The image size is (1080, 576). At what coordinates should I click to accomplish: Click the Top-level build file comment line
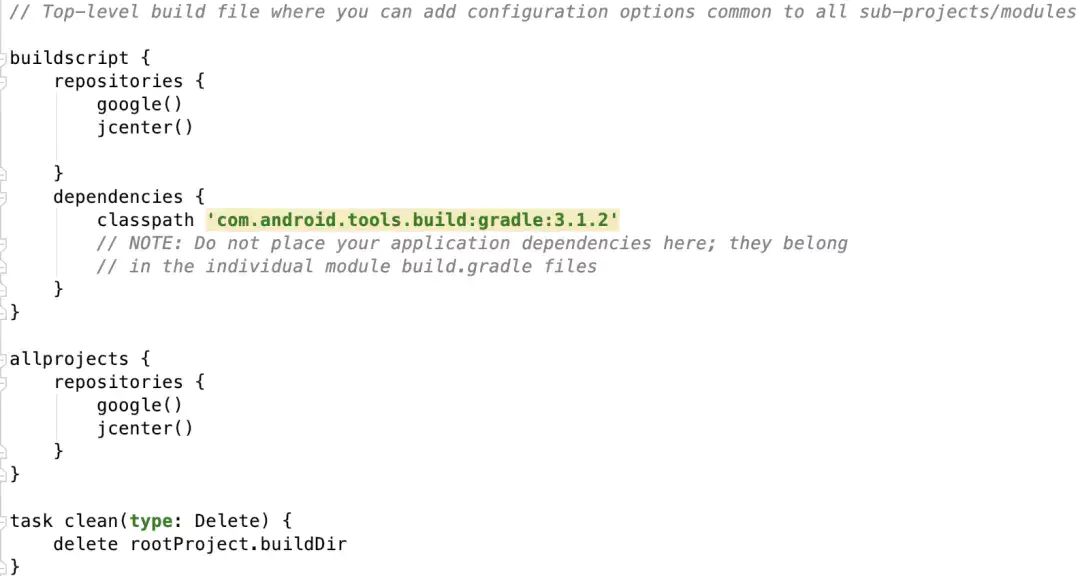pyautogui.click(x=540, y=12)
